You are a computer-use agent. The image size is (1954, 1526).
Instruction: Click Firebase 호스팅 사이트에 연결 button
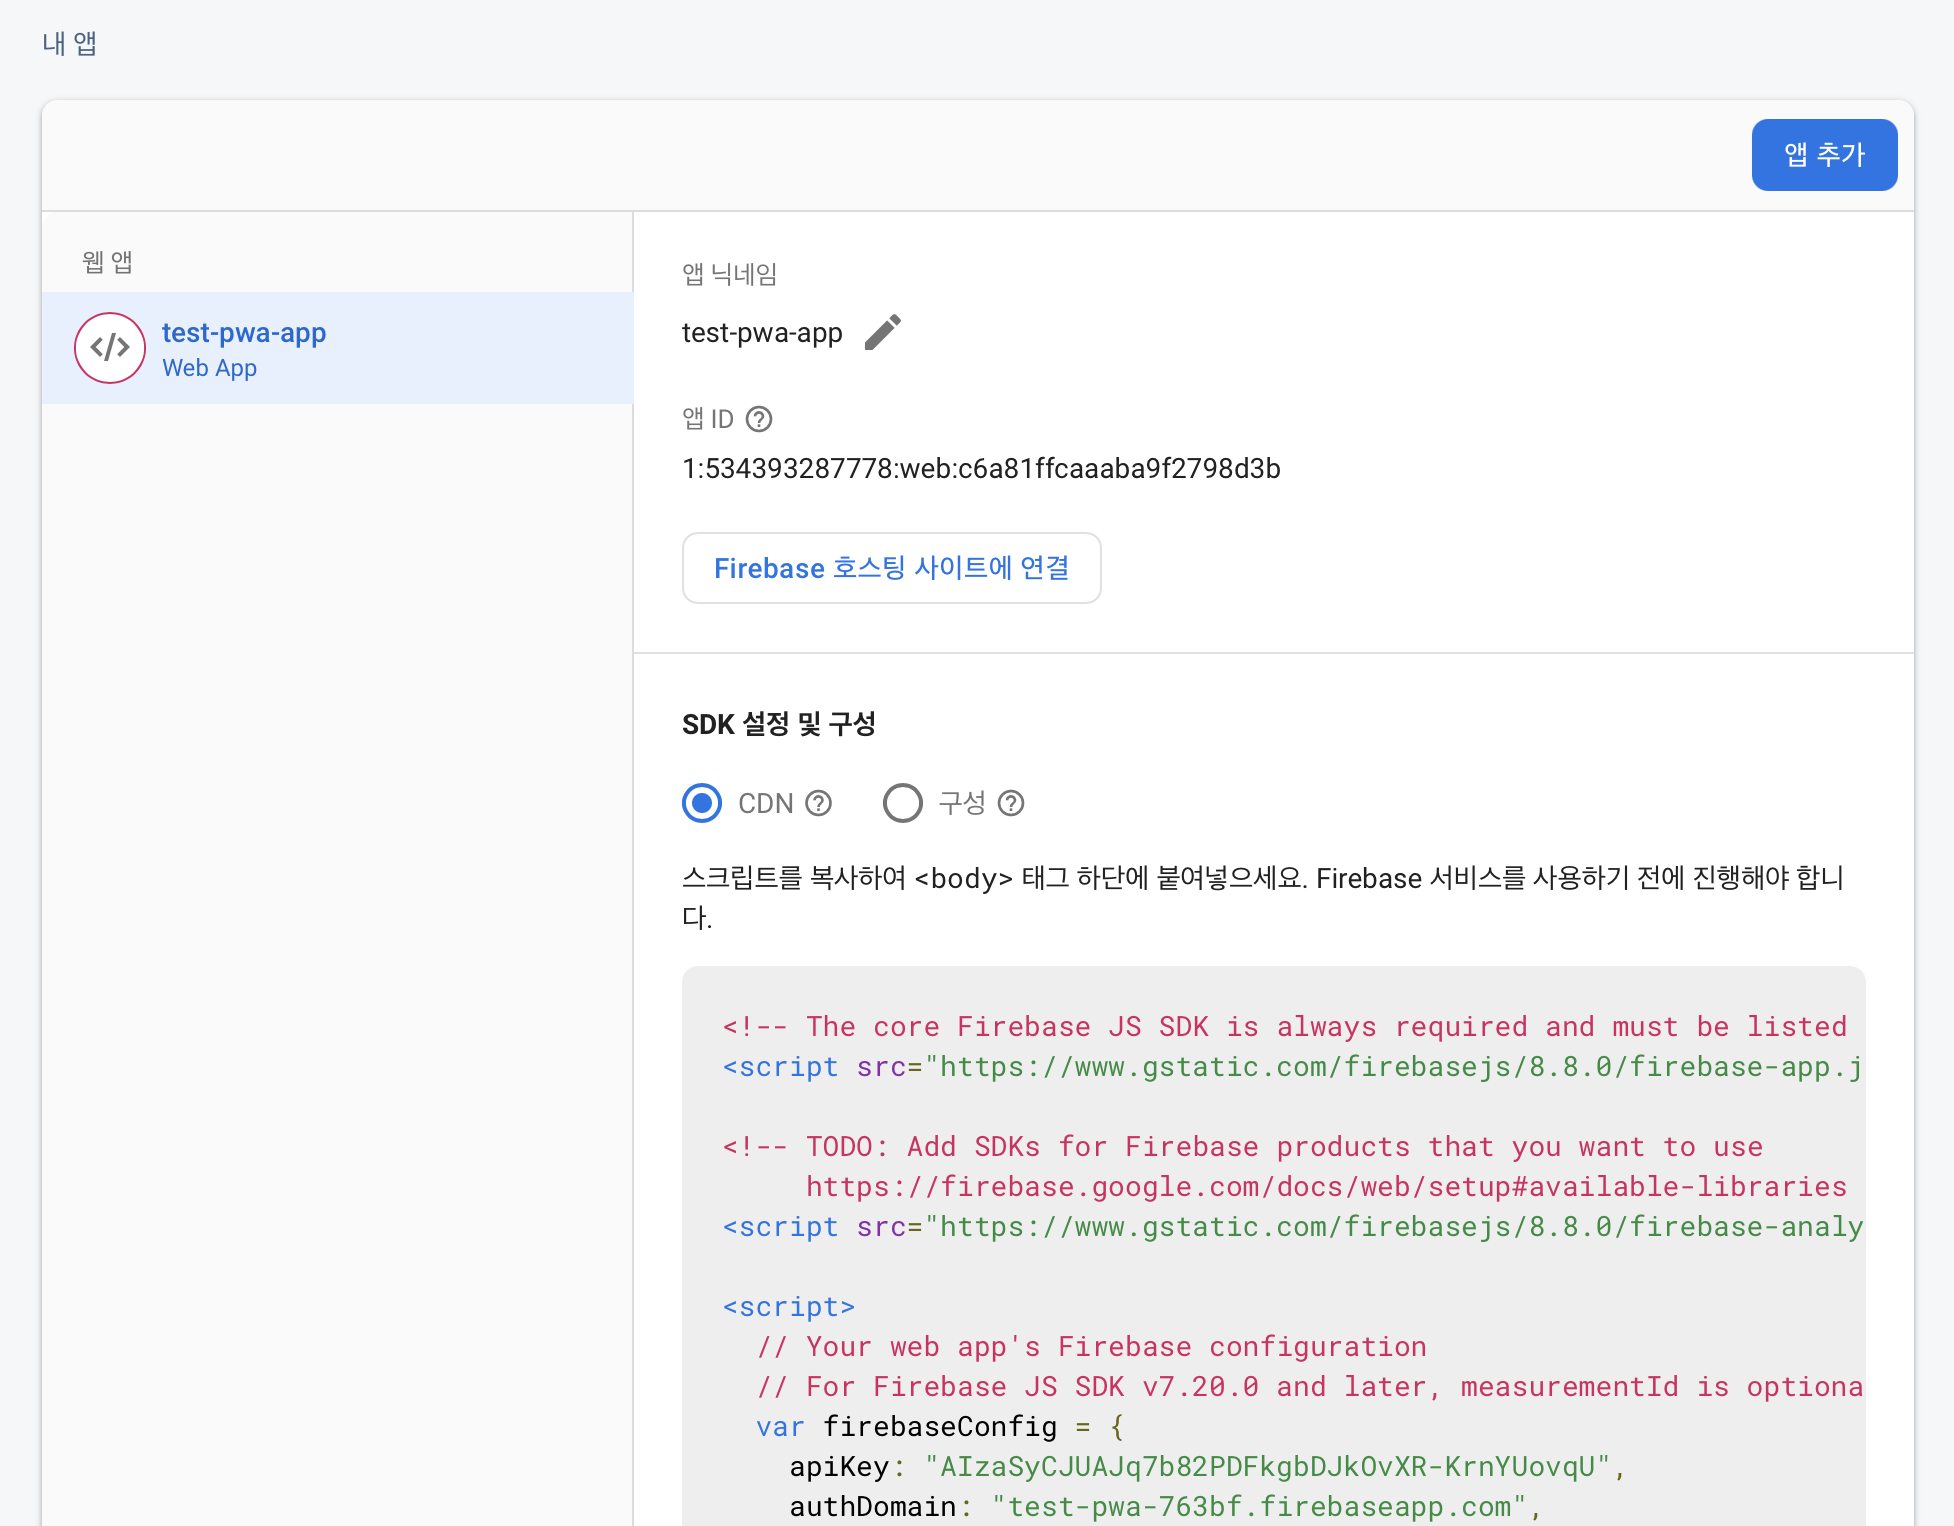point(891,568)
